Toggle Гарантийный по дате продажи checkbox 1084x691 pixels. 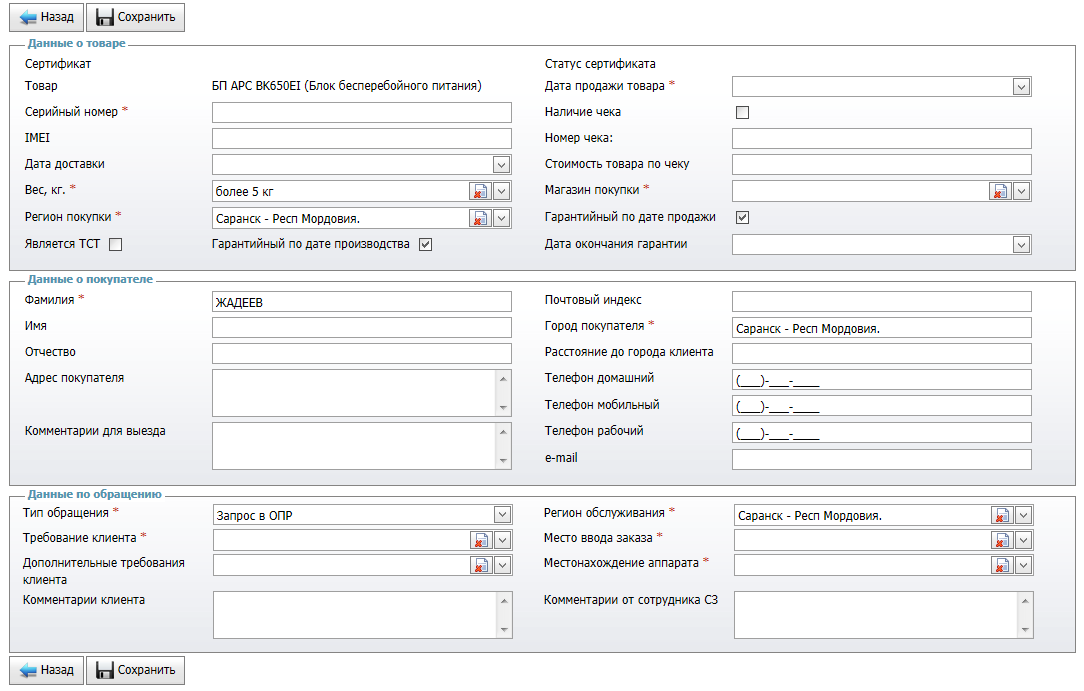pos(742,217)
